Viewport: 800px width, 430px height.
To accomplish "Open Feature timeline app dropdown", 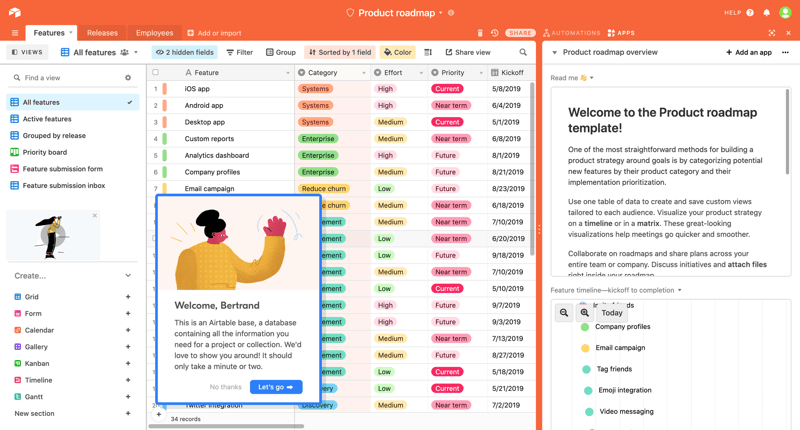I will tap(679, 290).
